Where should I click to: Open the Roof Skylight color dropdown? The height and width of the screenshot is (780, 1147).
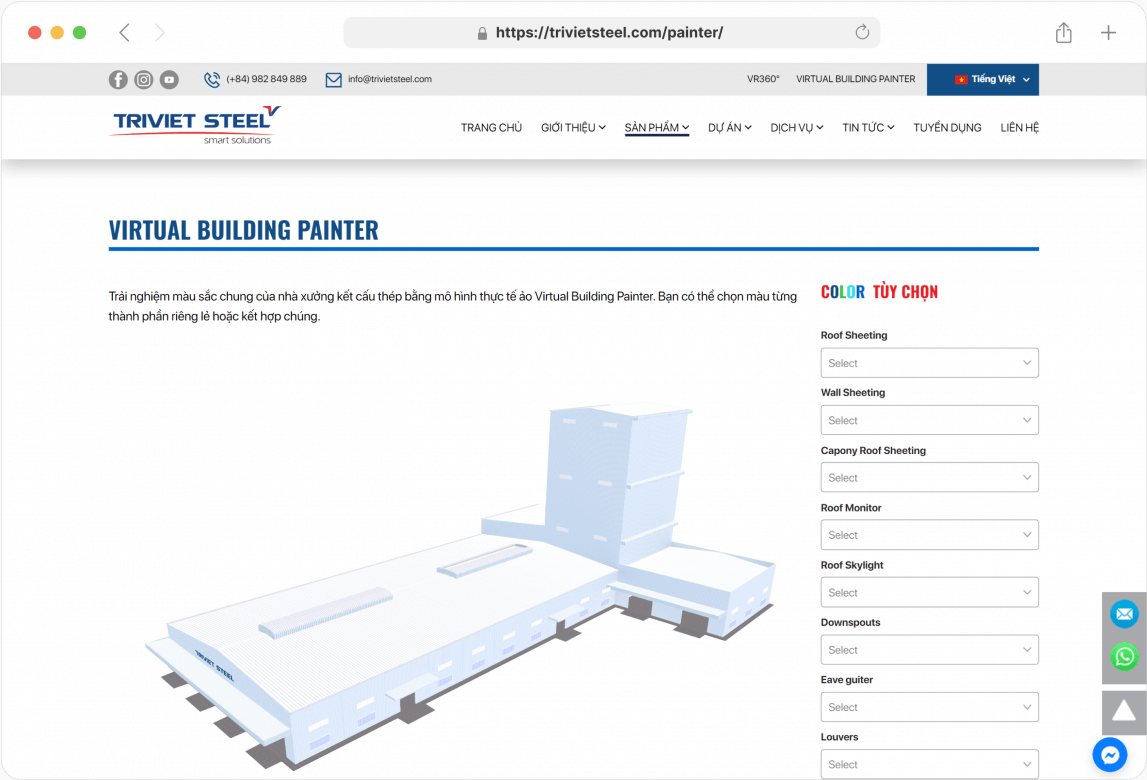[x=929, y=592]
